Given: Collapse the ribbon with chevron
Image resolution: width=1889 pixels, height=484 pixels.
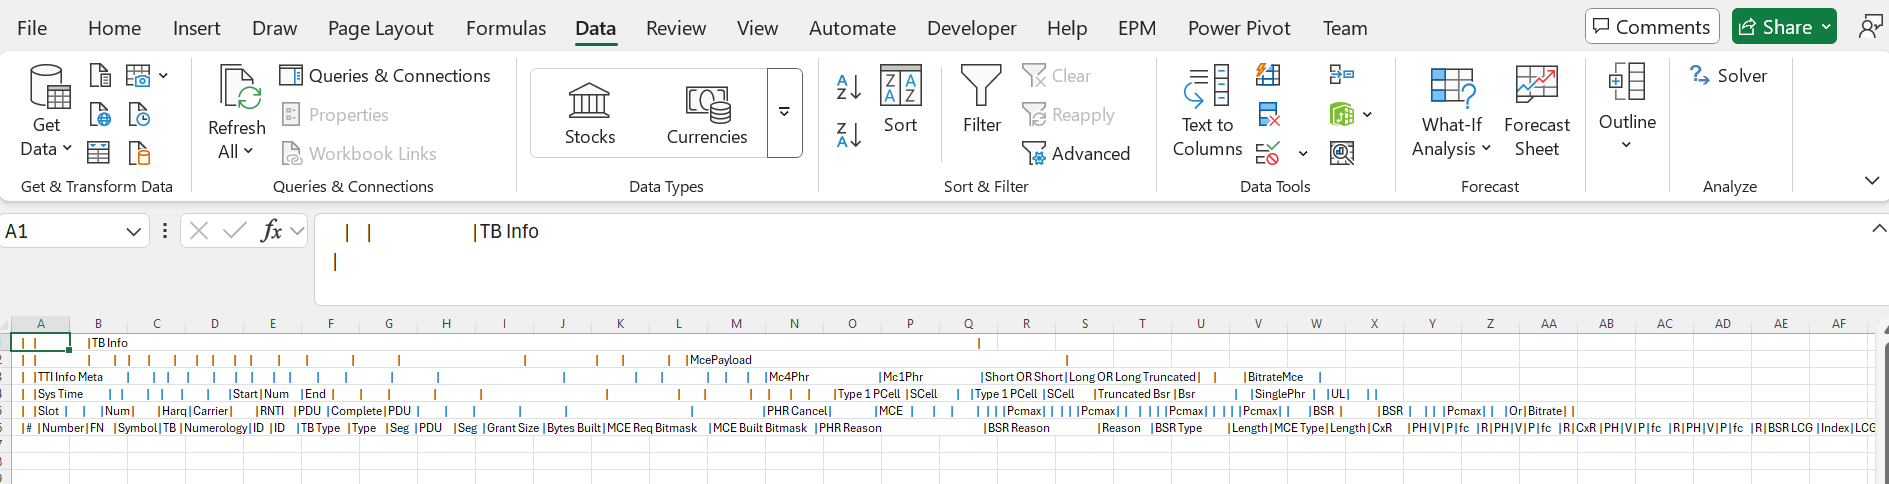Looking at the screenshot, I should tap(1872, 181).
